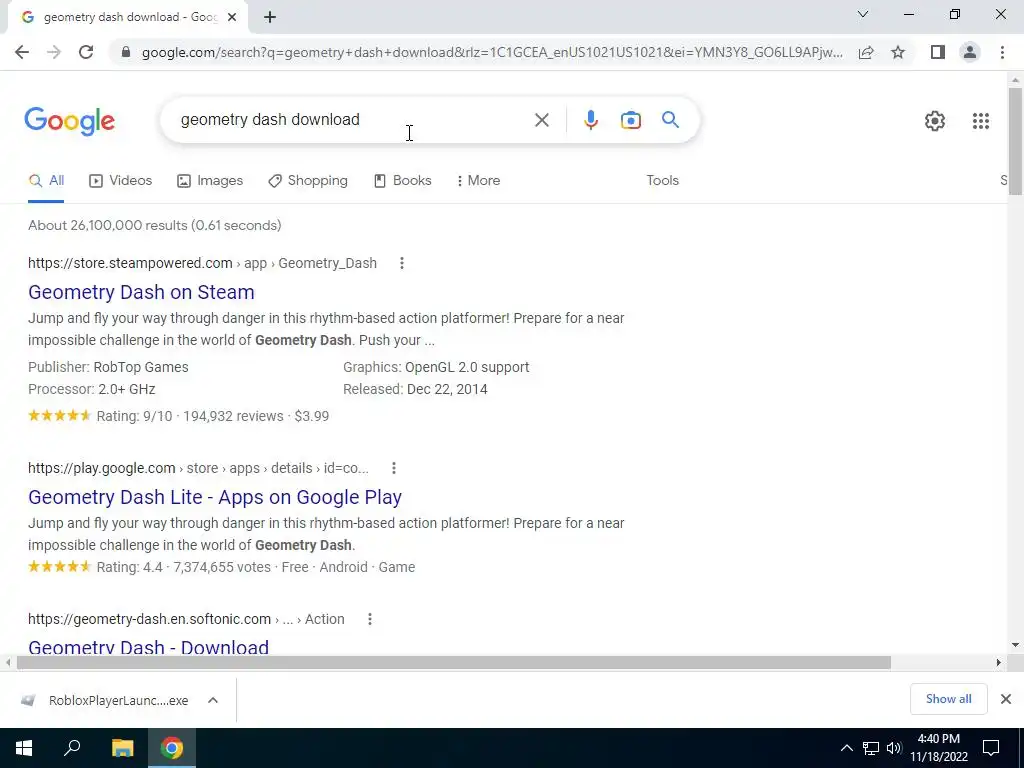Click the Google logo
The height and width of the screenshot is (768, 1024).
coord(69,121)
